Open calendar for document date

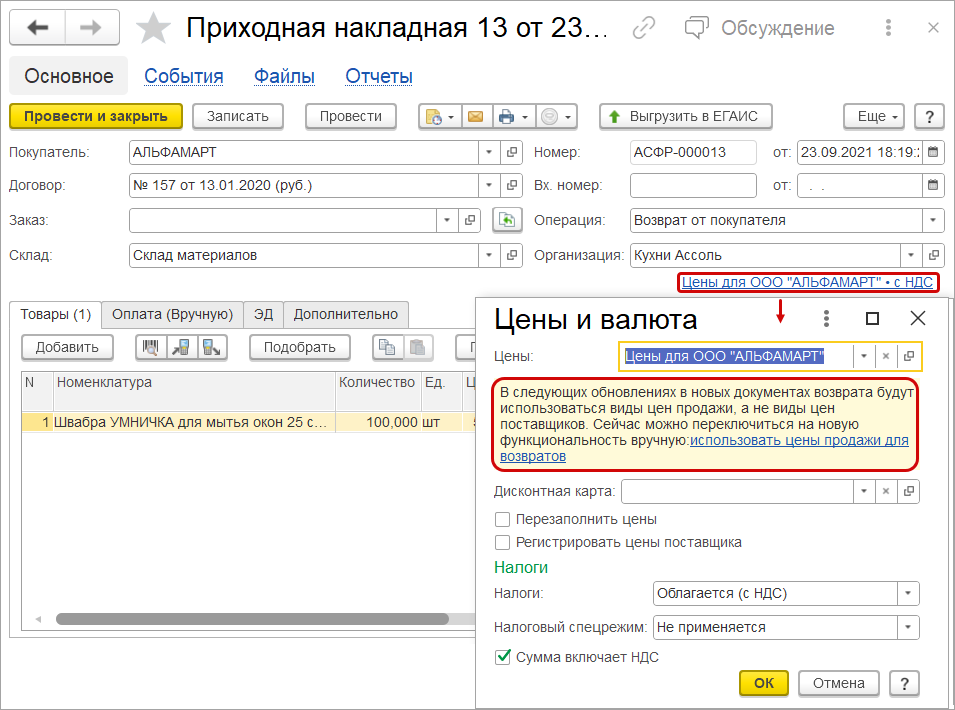933,152
